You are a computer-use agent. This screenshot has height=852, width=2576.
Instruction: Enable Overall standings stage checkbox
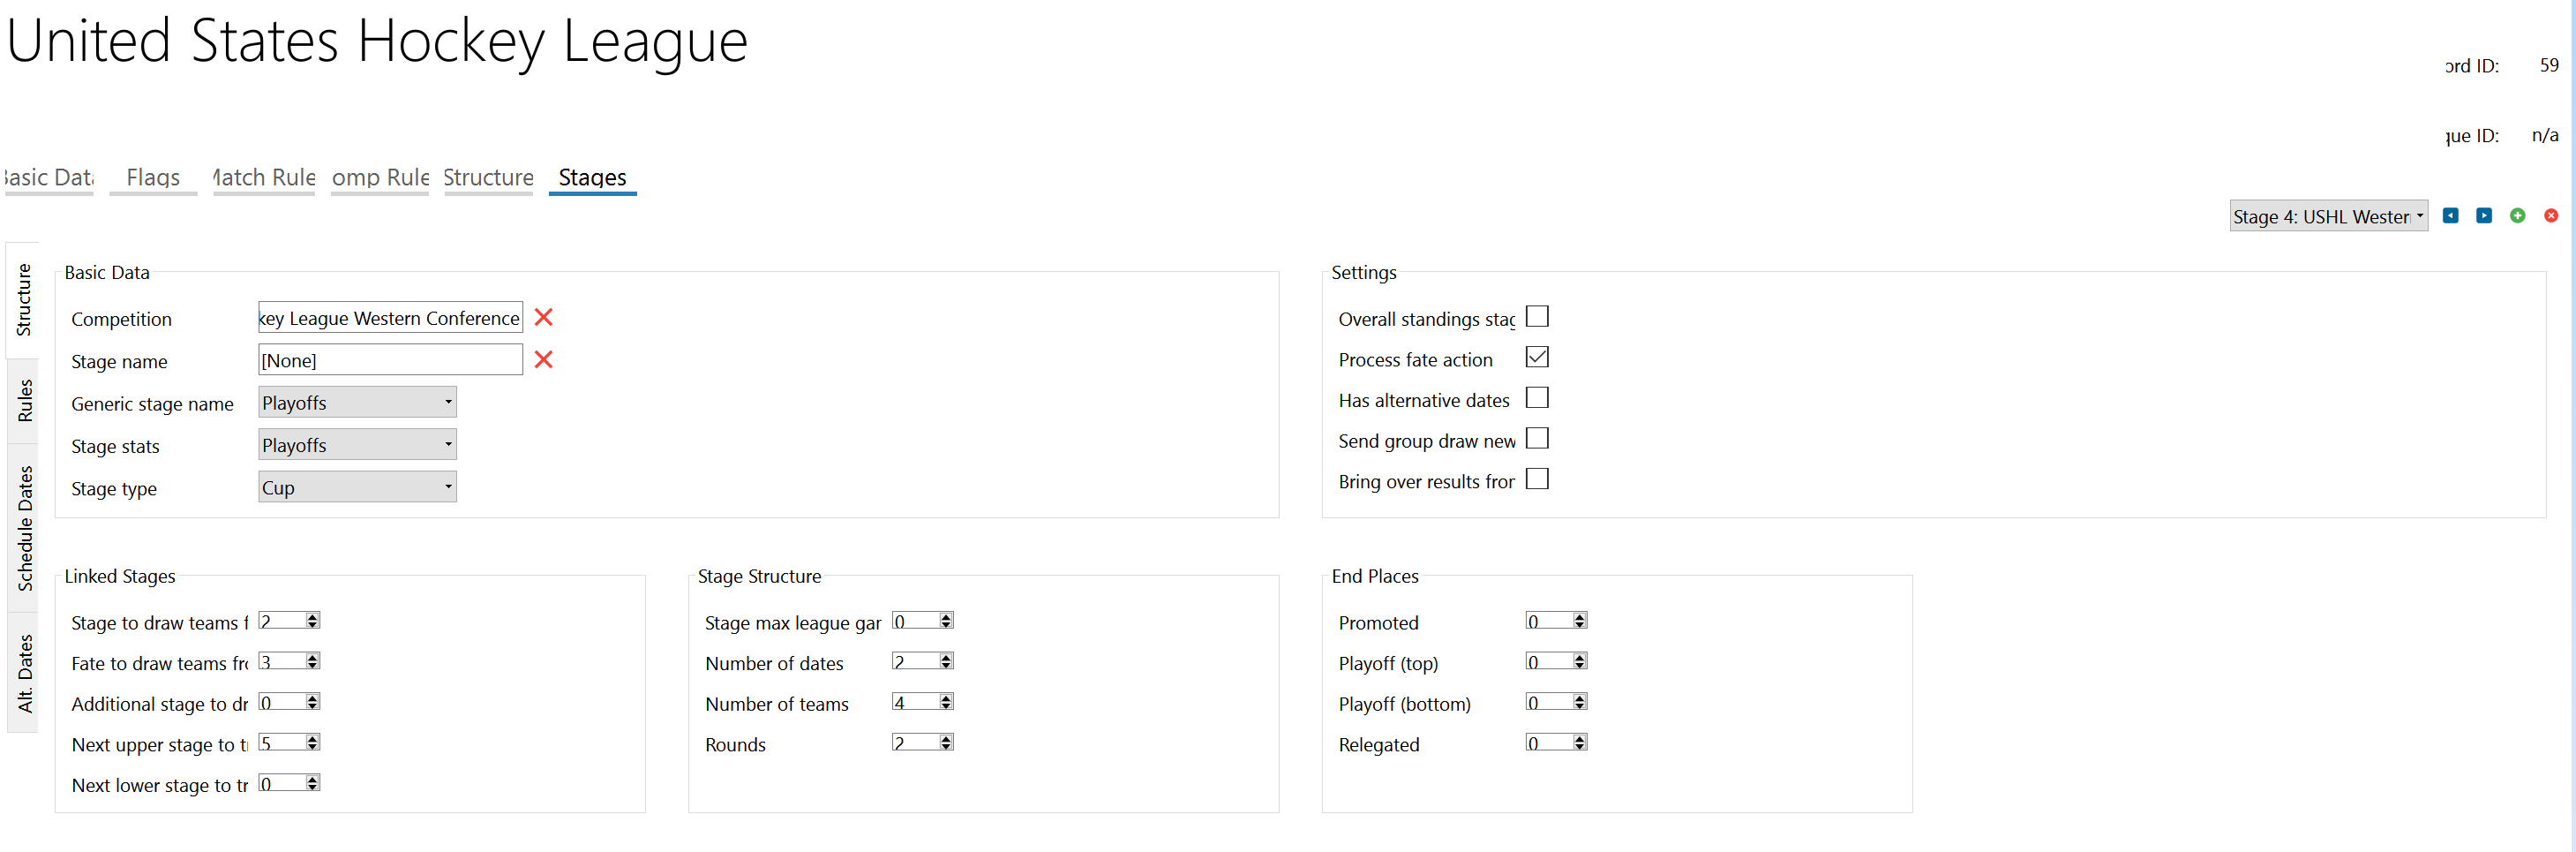(x=1537, y=317)
